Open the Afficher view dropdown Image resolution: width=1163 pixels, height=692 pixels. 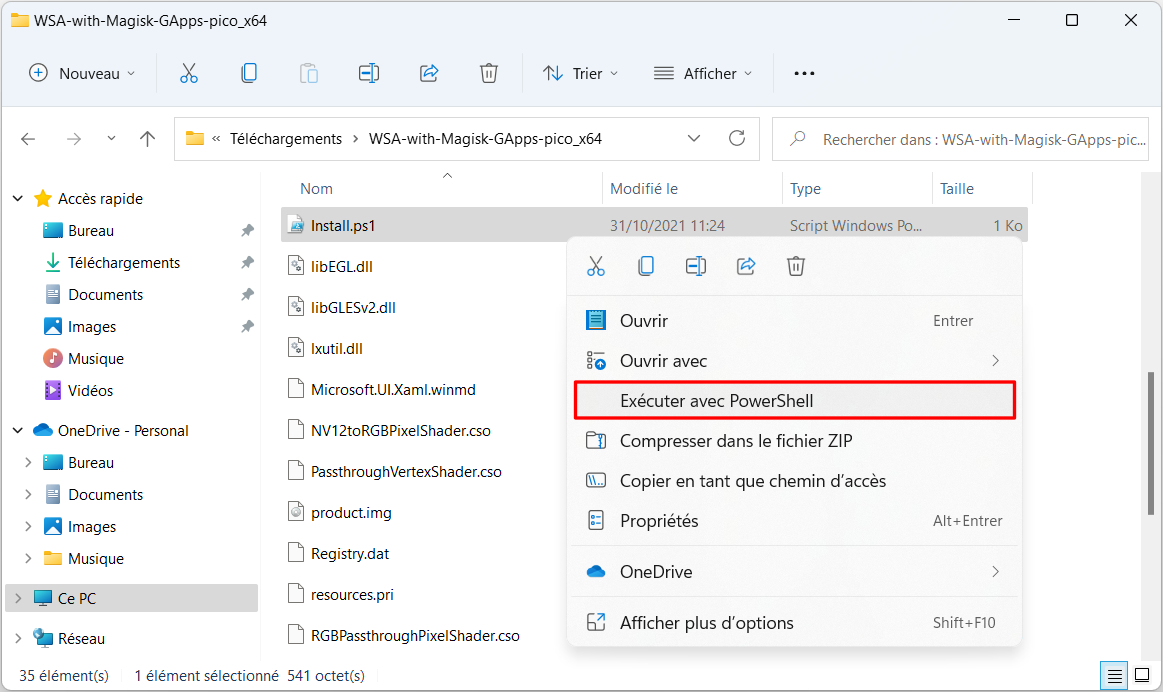click(702, 73)
